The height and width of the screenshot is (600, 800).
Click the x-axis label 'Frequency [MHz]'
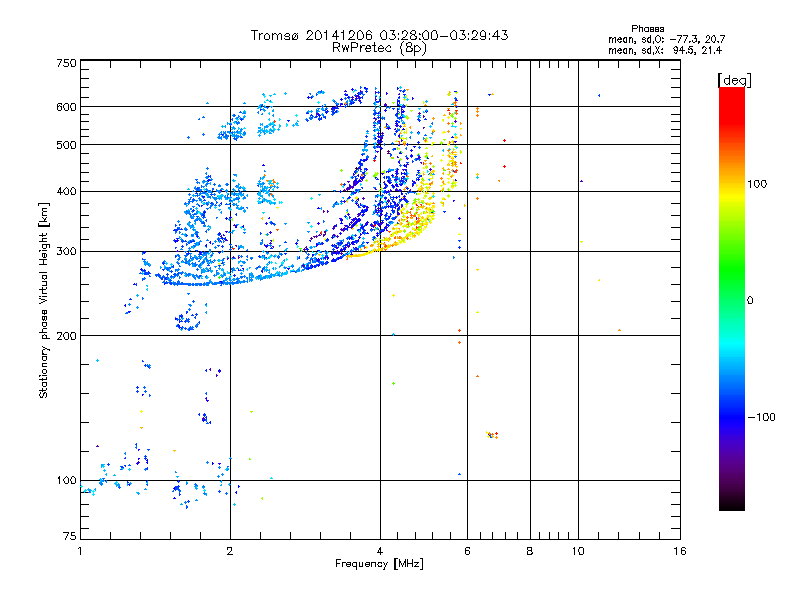coord(379,564)
